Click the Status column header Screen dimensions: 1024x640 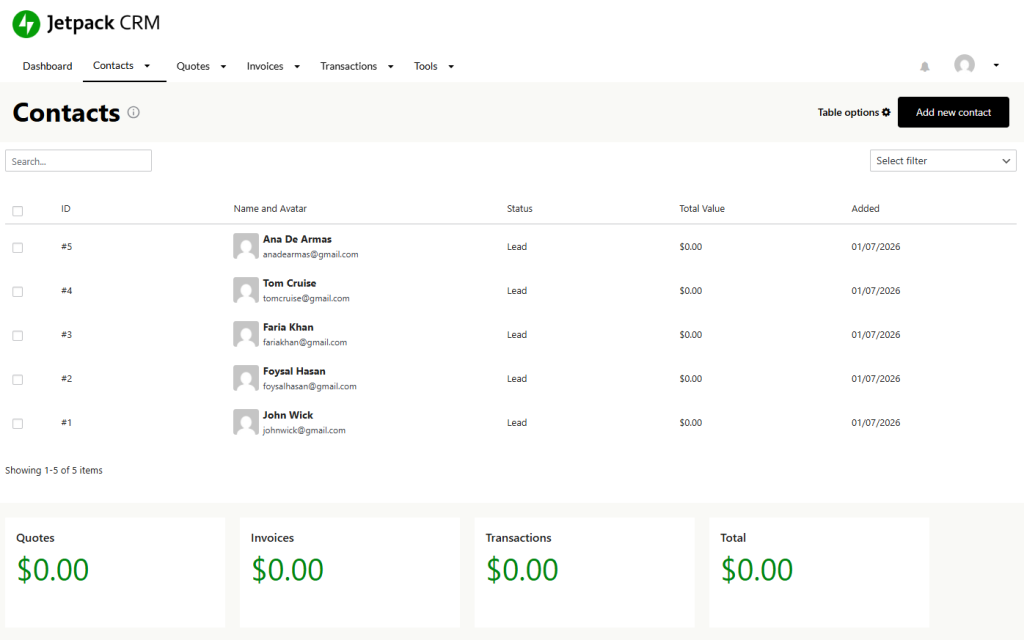point(519,208)
